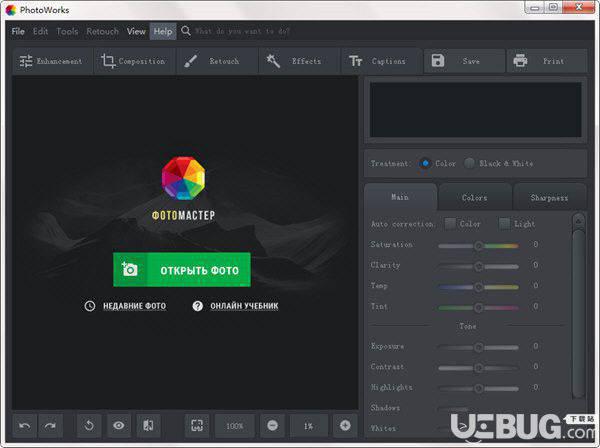This screenshot has height=448, width=600.
Task: Focus the 'What do you want to do' search field
Action: 243,31
